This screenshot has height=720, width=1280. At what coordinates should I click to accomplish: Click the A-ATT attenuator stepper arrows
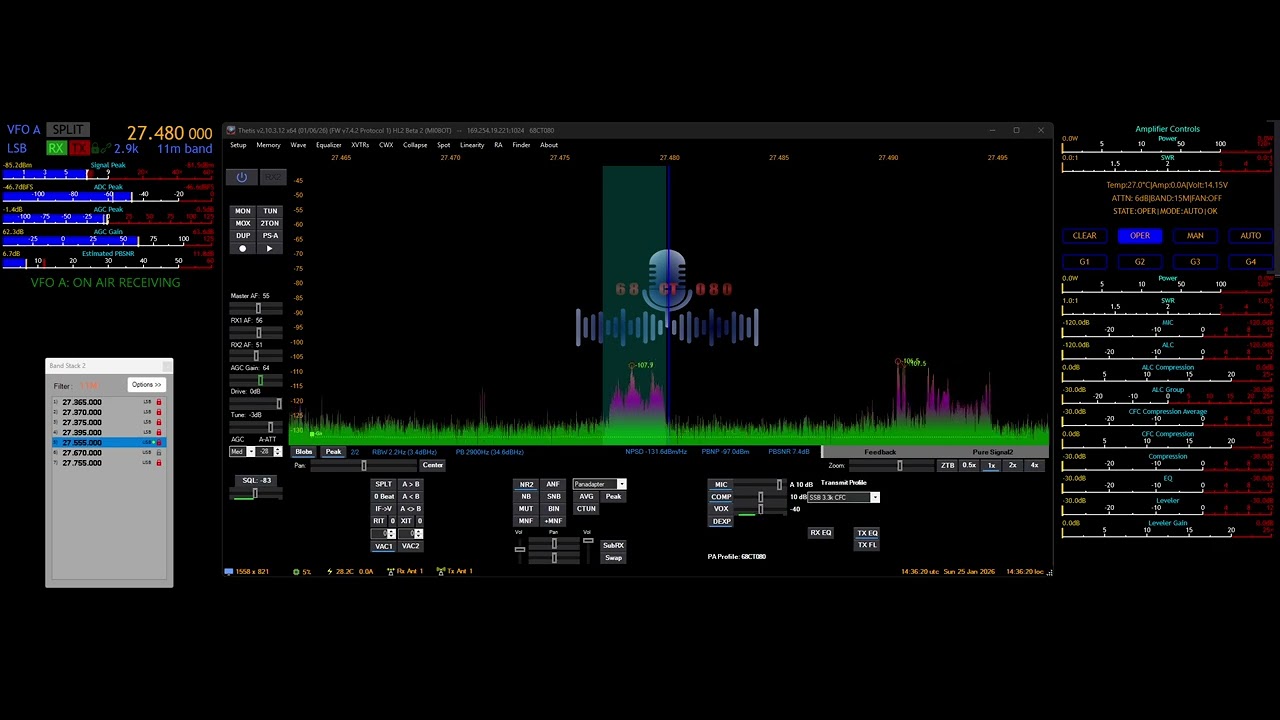pos(276,452)
